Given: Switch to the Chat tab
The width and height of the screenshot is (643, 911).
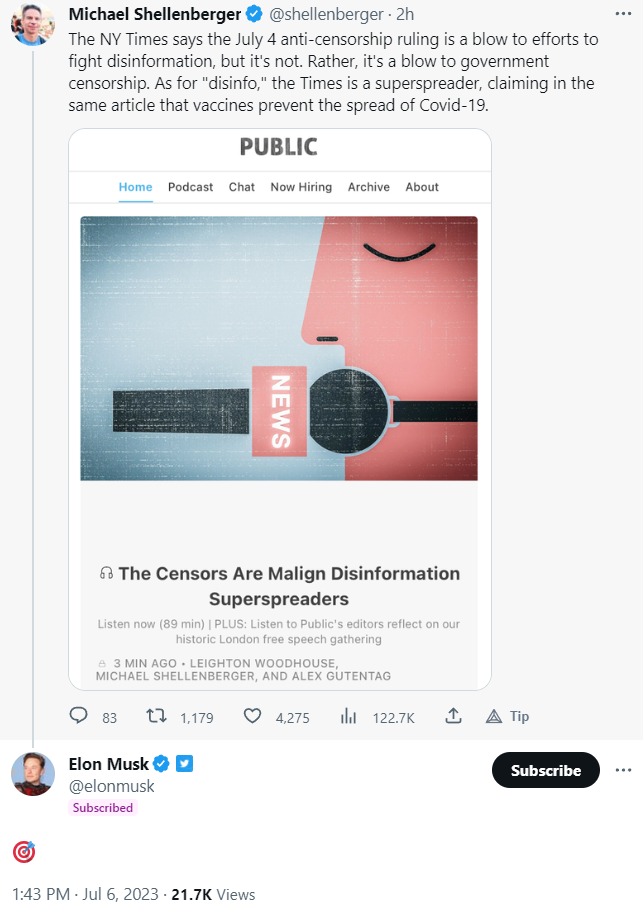Looking at the screenshot, I should point(242,187).
